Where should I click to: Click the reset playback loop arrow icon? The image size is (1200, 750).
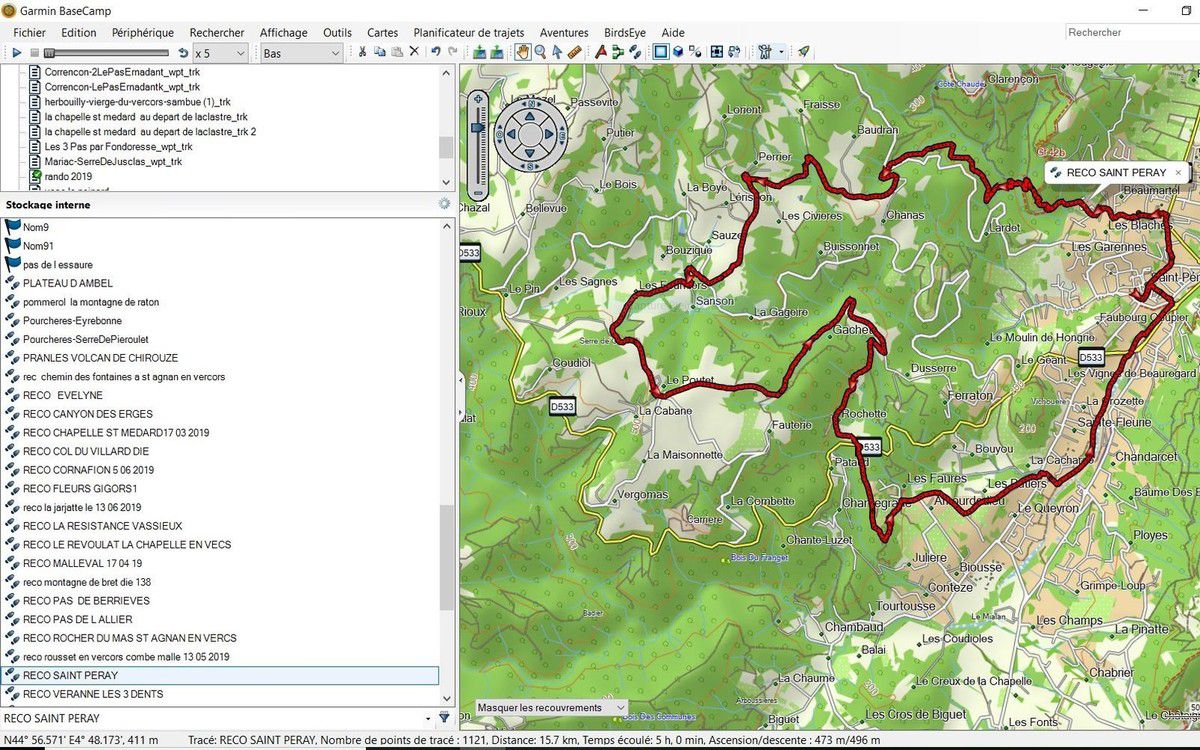(183, 52)
